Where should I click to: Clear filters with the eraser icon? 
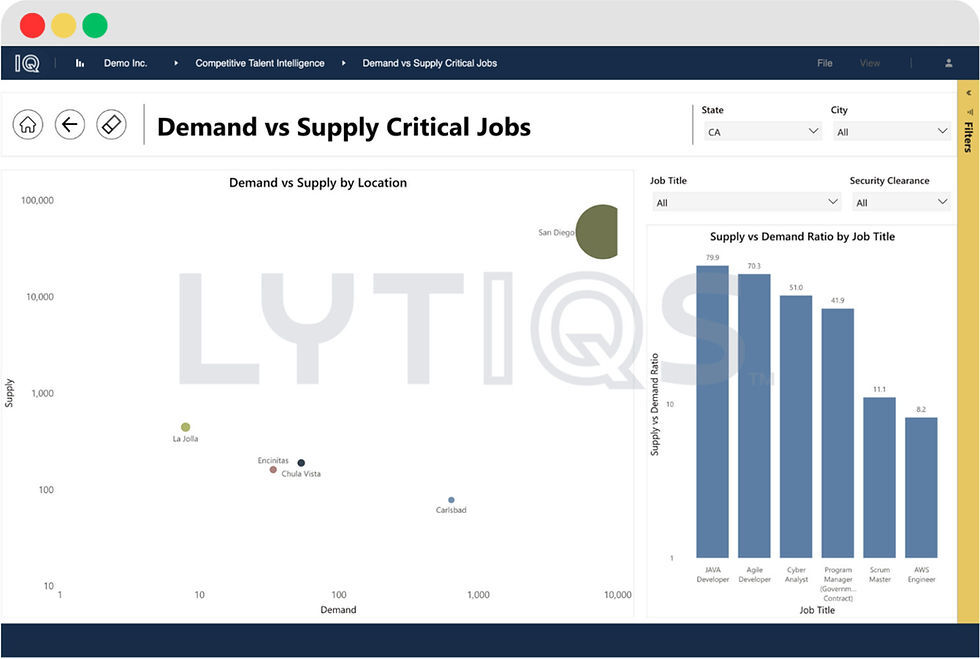pos(111,124)
